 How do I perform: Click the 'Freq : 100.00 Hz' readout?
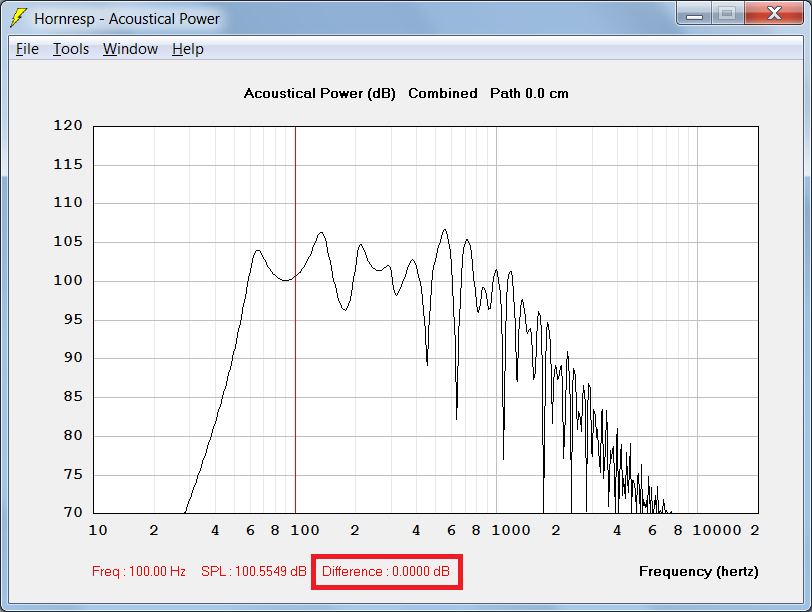(139, 571)
